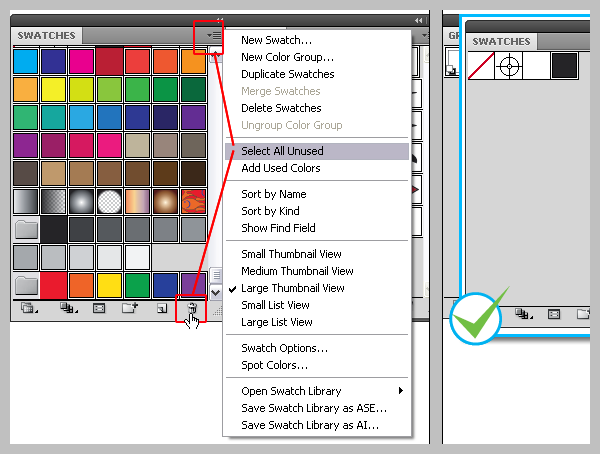The height and width of the screenshot is (454, 600).
Task: Pick black swatch in left panel grays group
Action: (53, 229)
